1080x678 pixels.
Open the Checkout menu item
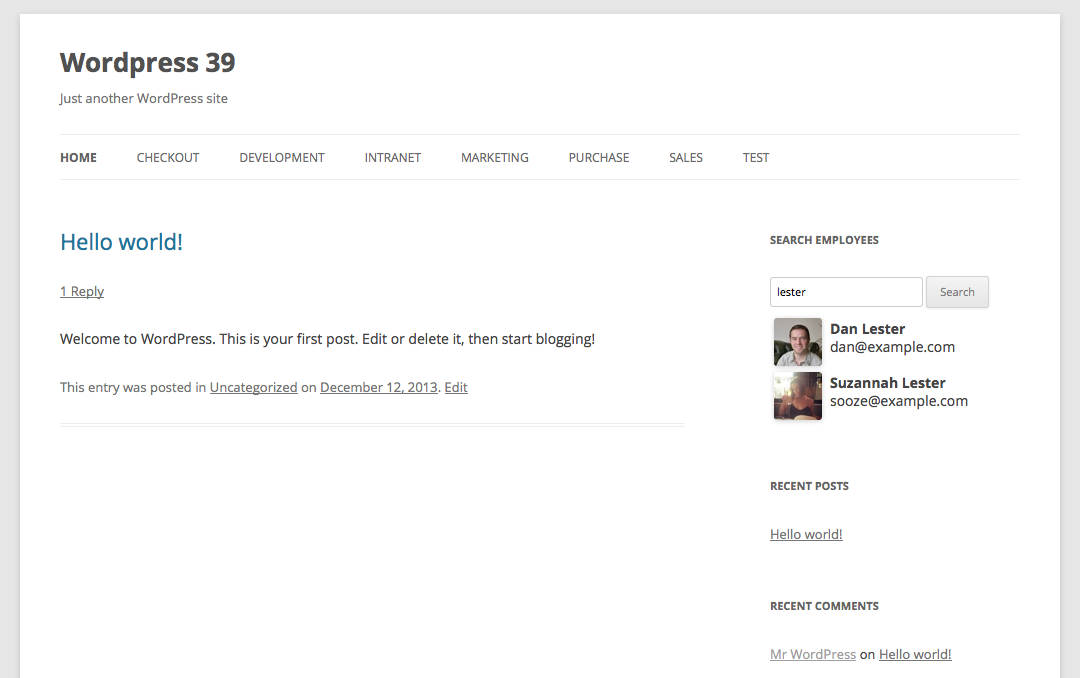pos(168,157)
